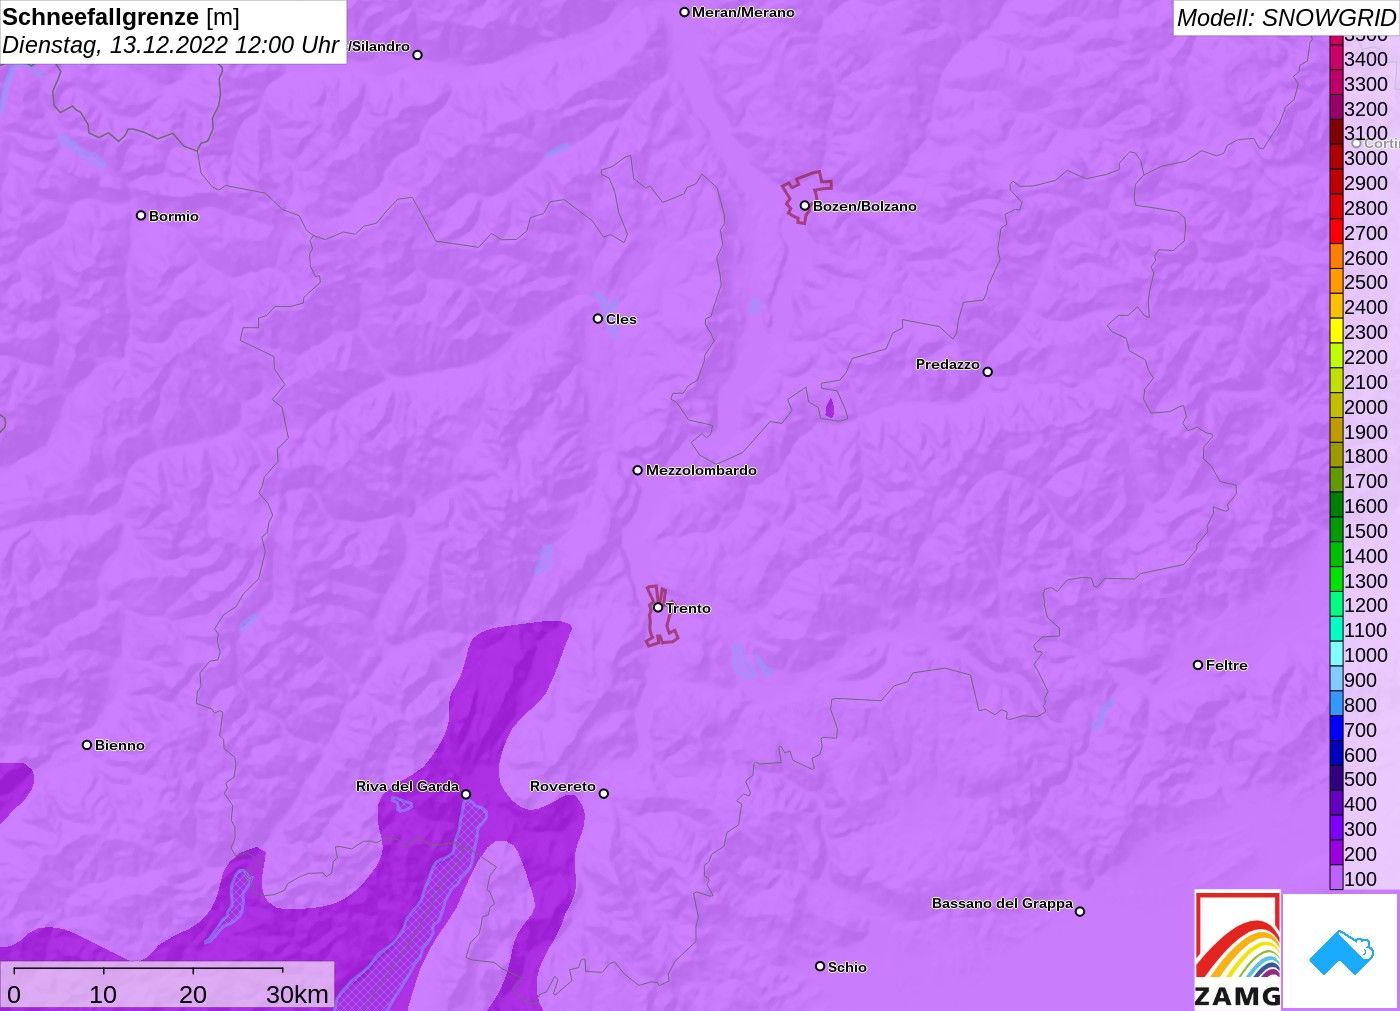Viewport: 1400px width, 1011px height.
Task: Click the 'Modell: SNOWGRID' label
Action: tap(1286, 18)
